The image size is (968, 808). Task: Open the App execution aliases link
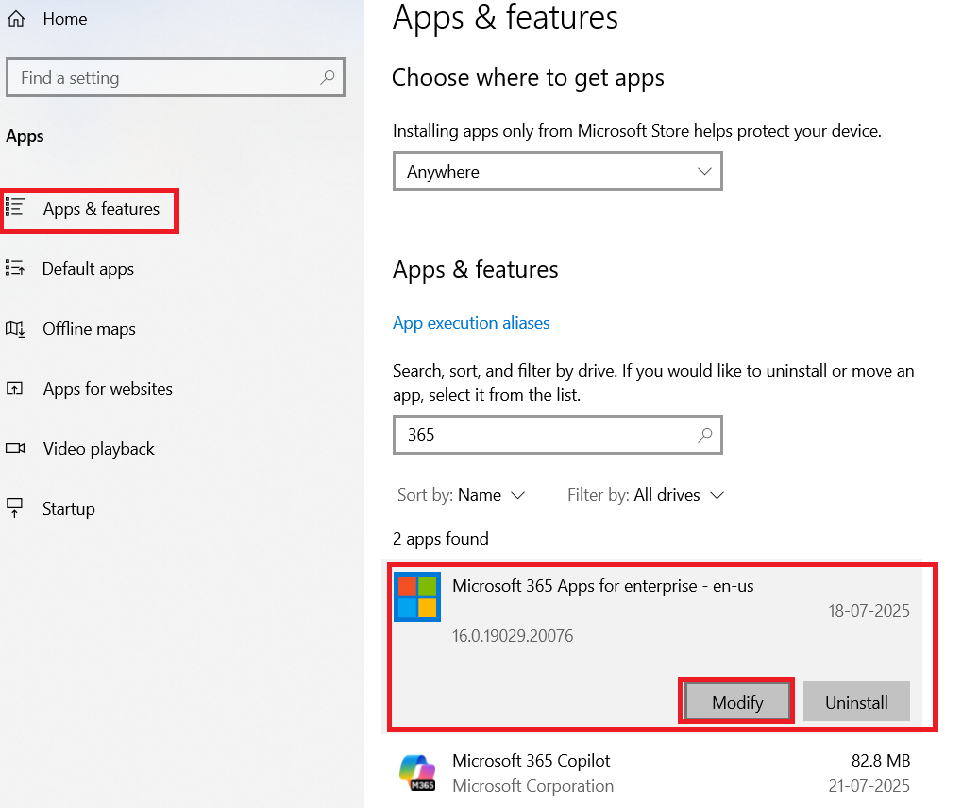[x=471, y=323]
